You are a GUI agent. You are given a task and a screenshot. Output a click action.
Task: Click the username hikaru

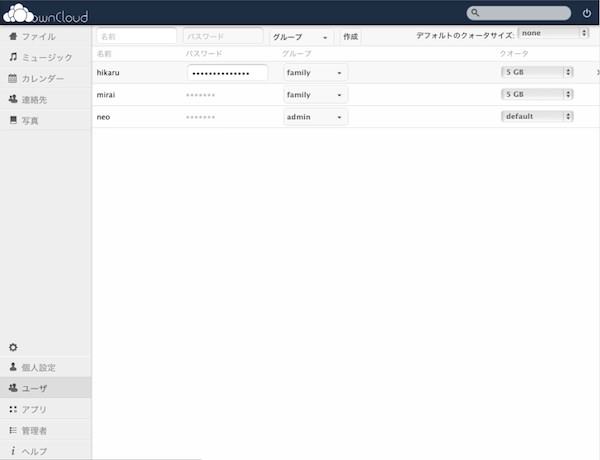(x=108, y=72)
